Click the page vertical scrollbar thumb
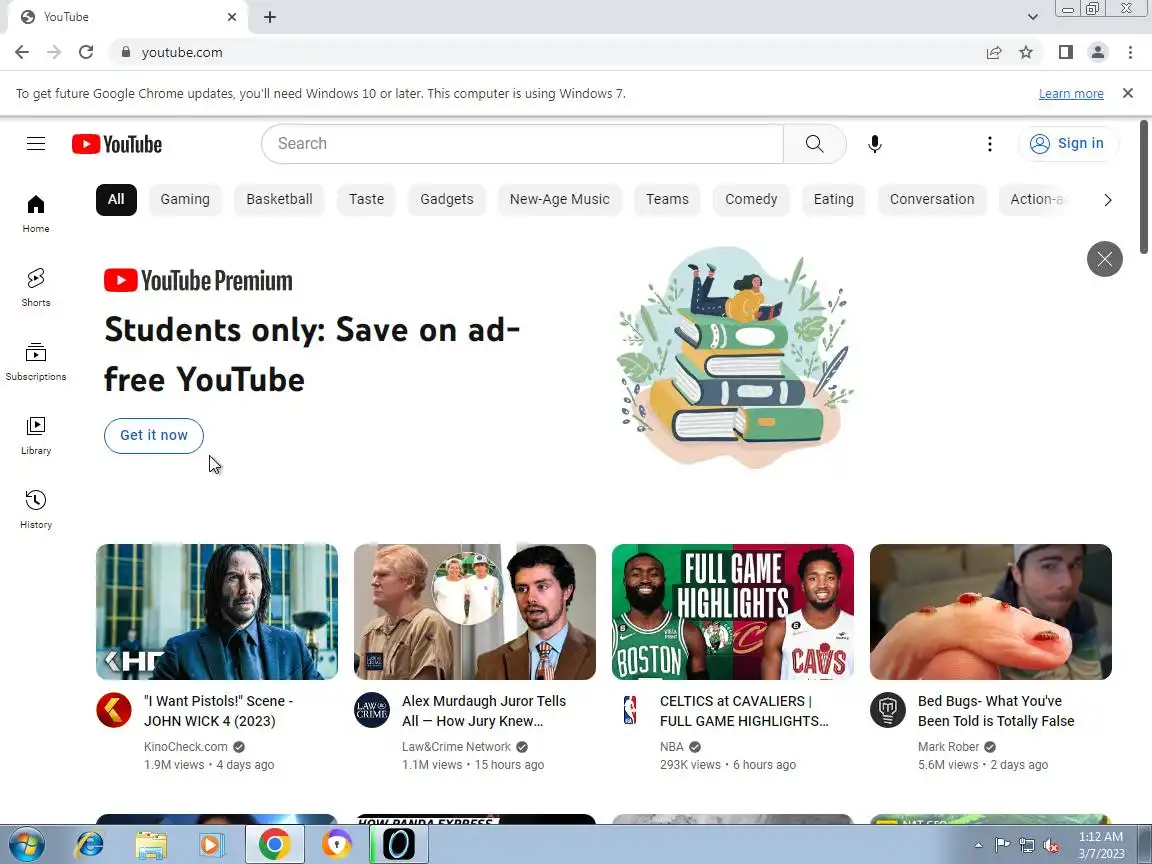1152x864 pixels. 1144,187
